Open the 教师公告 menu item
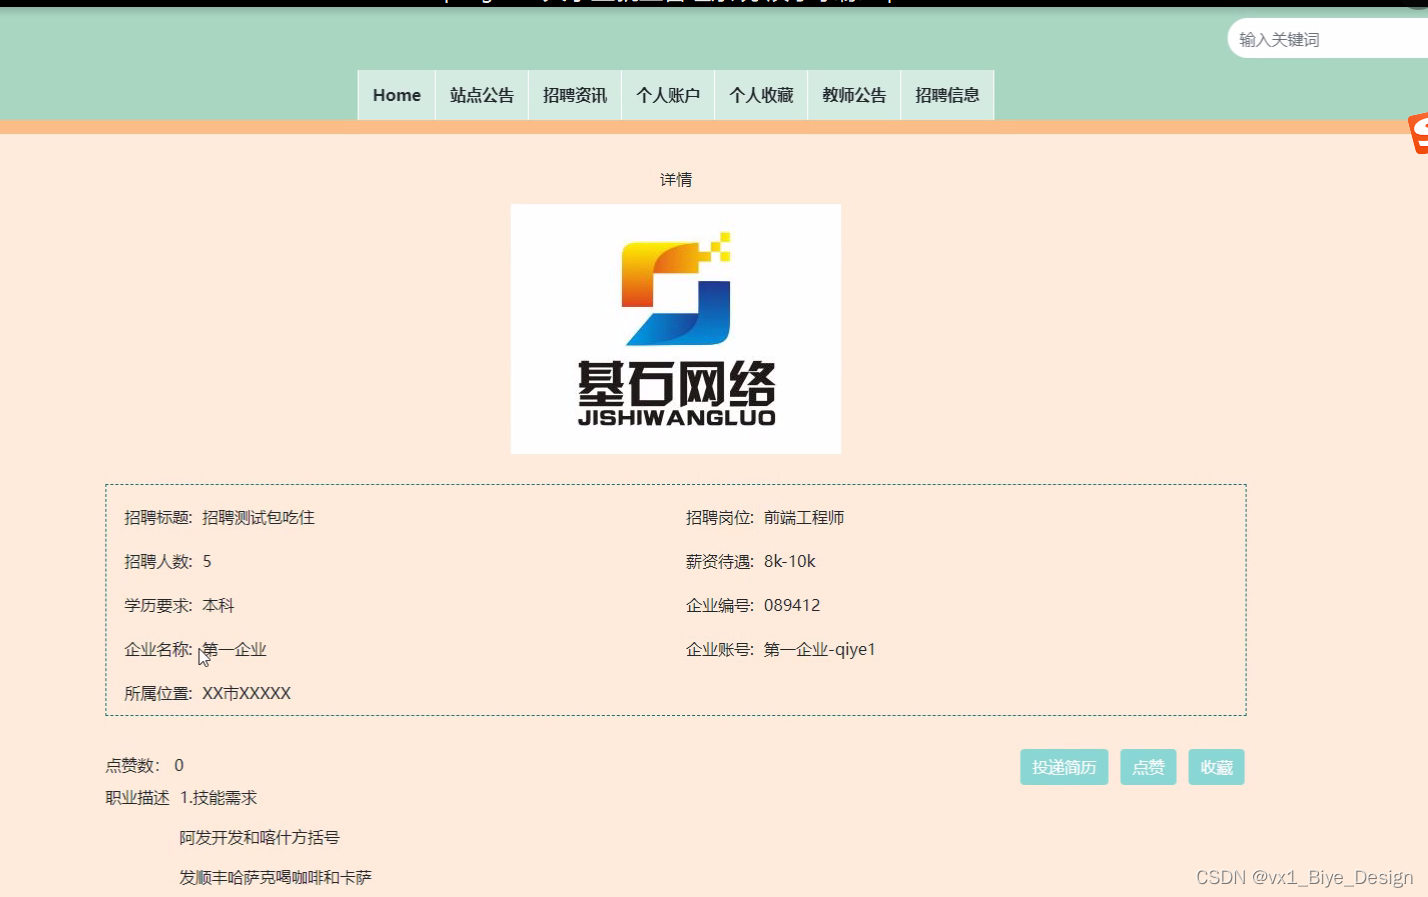Screen dimensions: 1428x897 pos(854,95)
